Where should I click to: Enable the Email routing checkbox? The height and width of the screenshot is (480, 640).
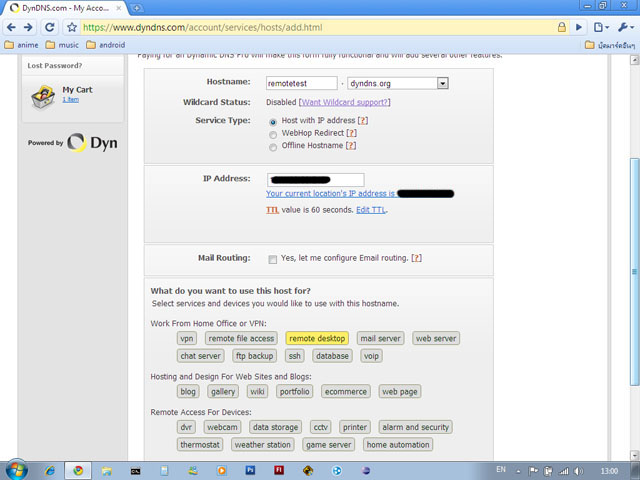(272, 259)
